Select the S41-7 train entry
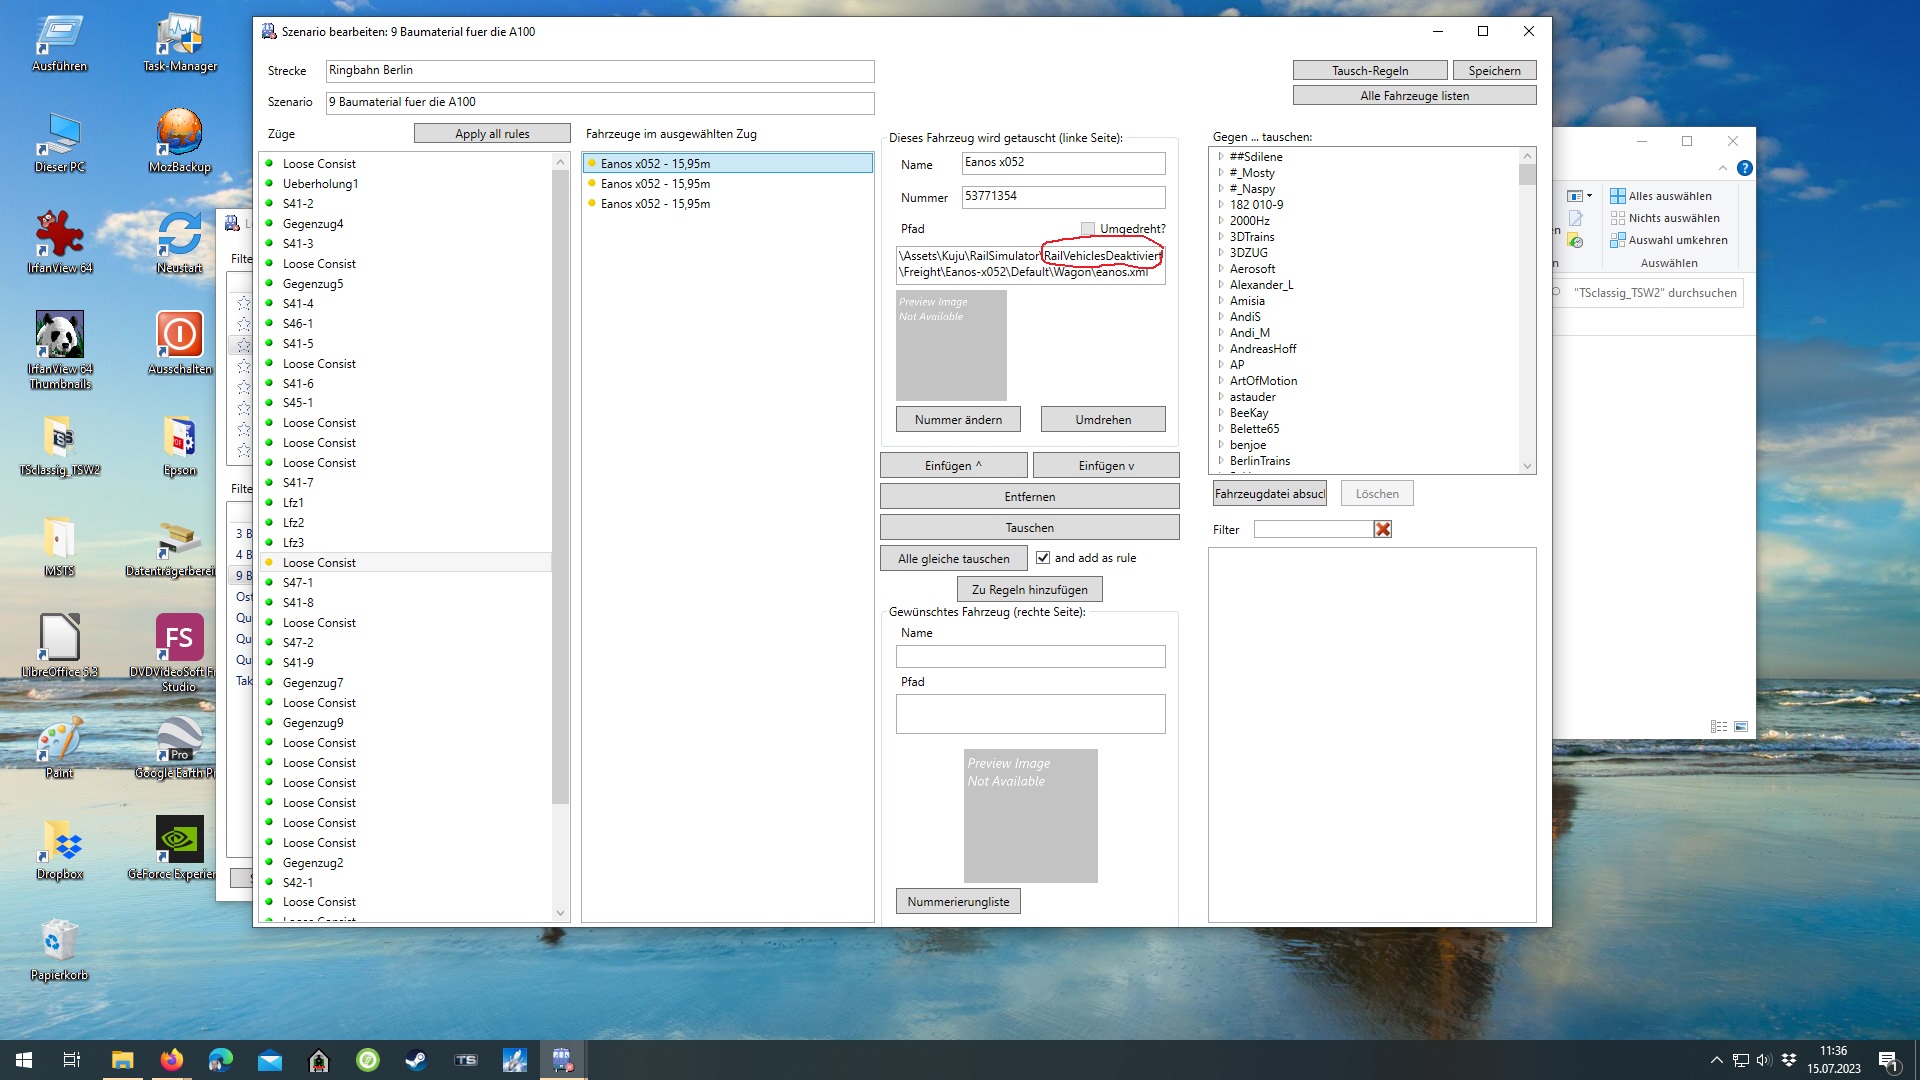Viewport: 1920px width, 1080px height. (298, 483)
